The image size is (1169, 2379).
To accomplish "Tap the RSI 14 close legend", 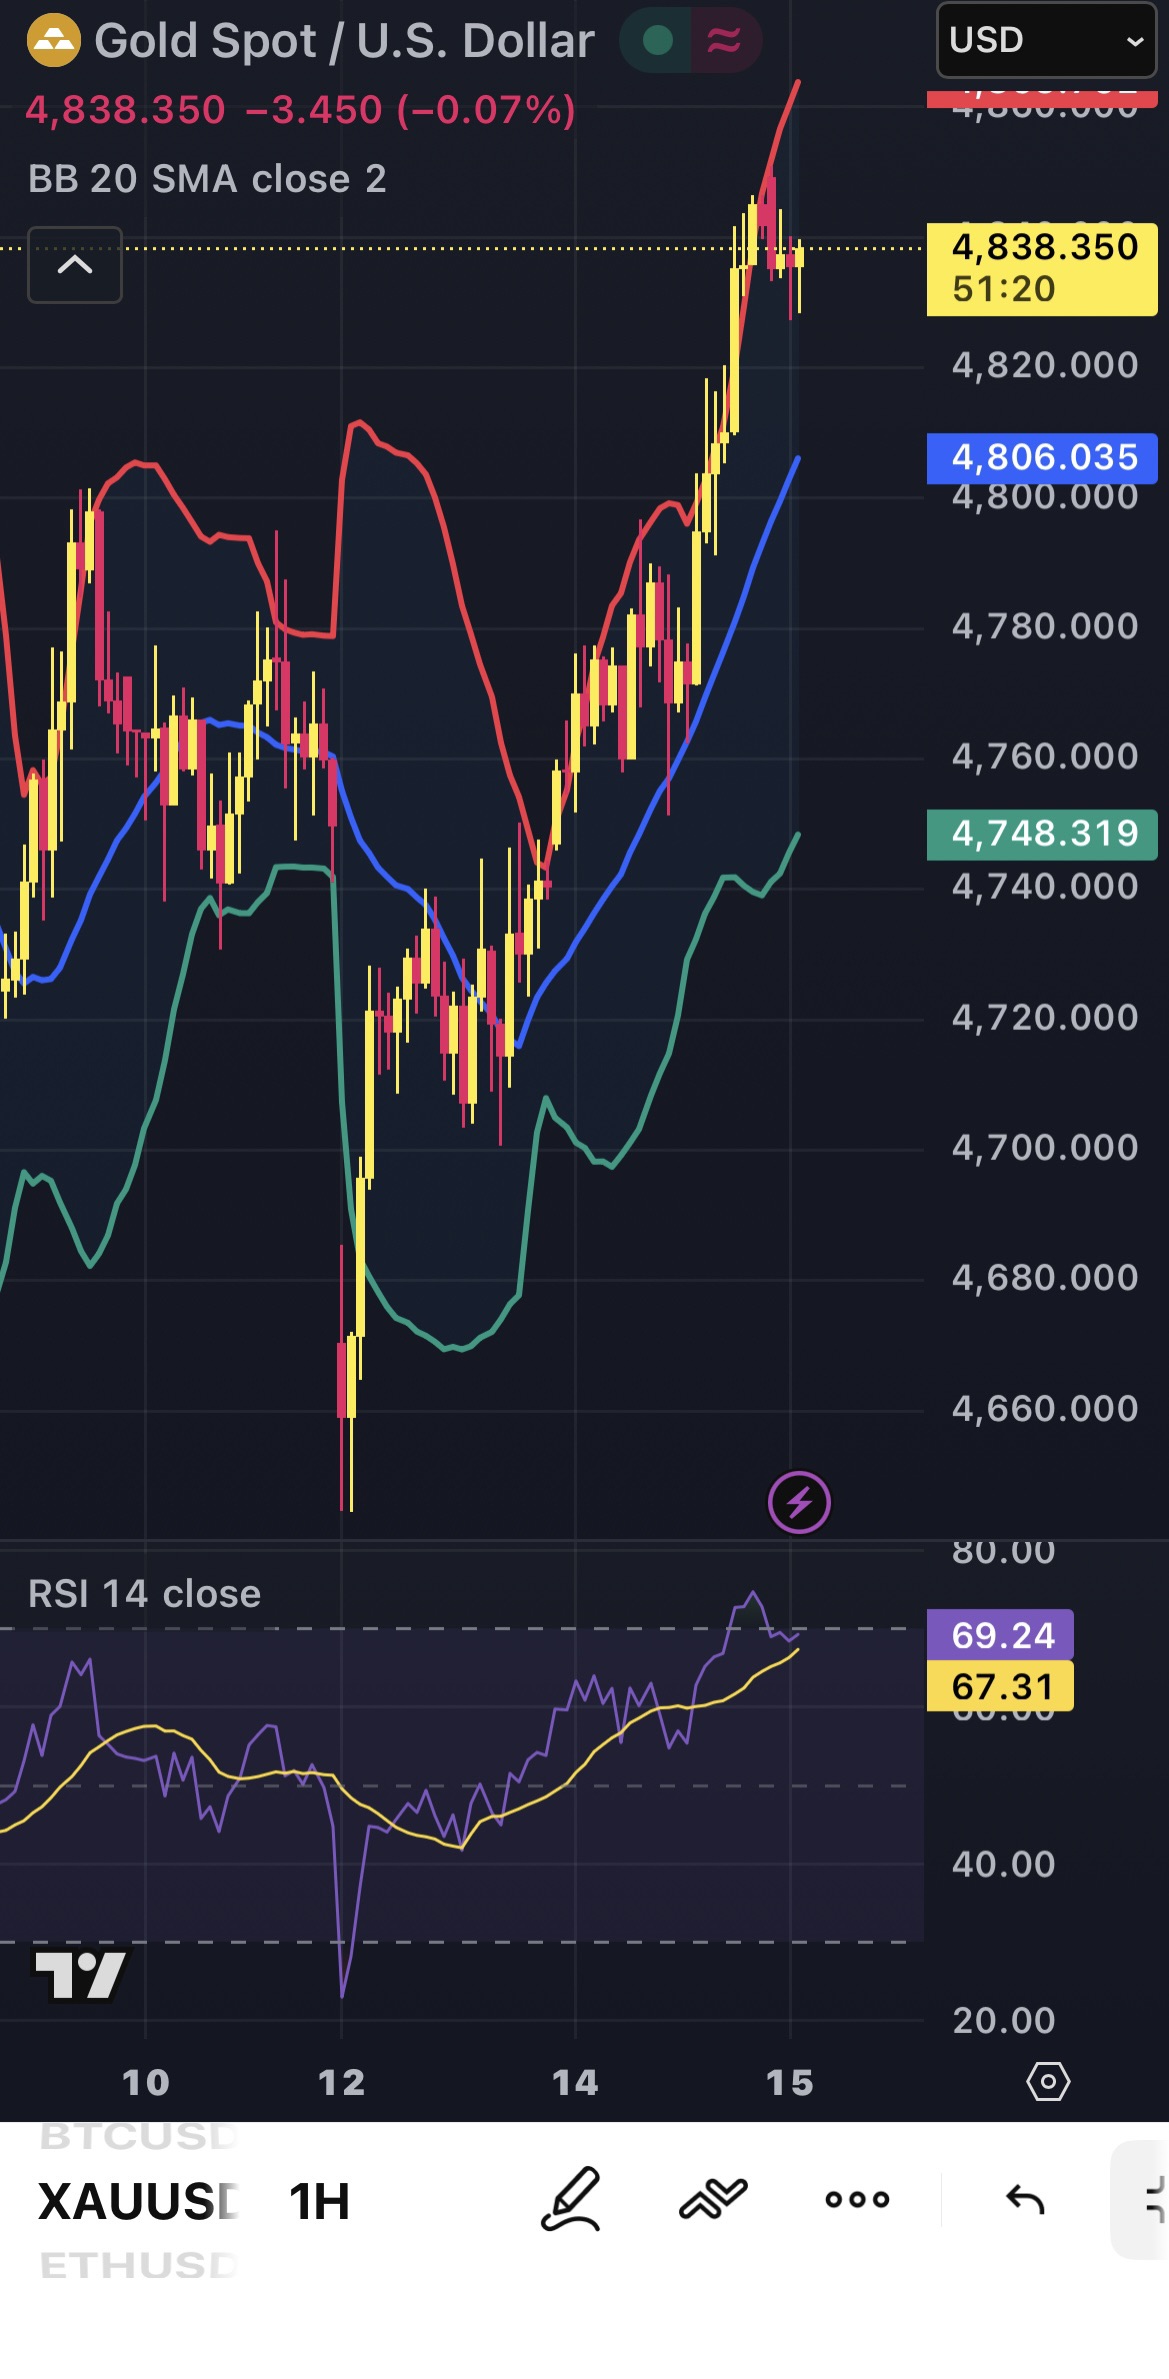I will click(x=145, y=1593).
